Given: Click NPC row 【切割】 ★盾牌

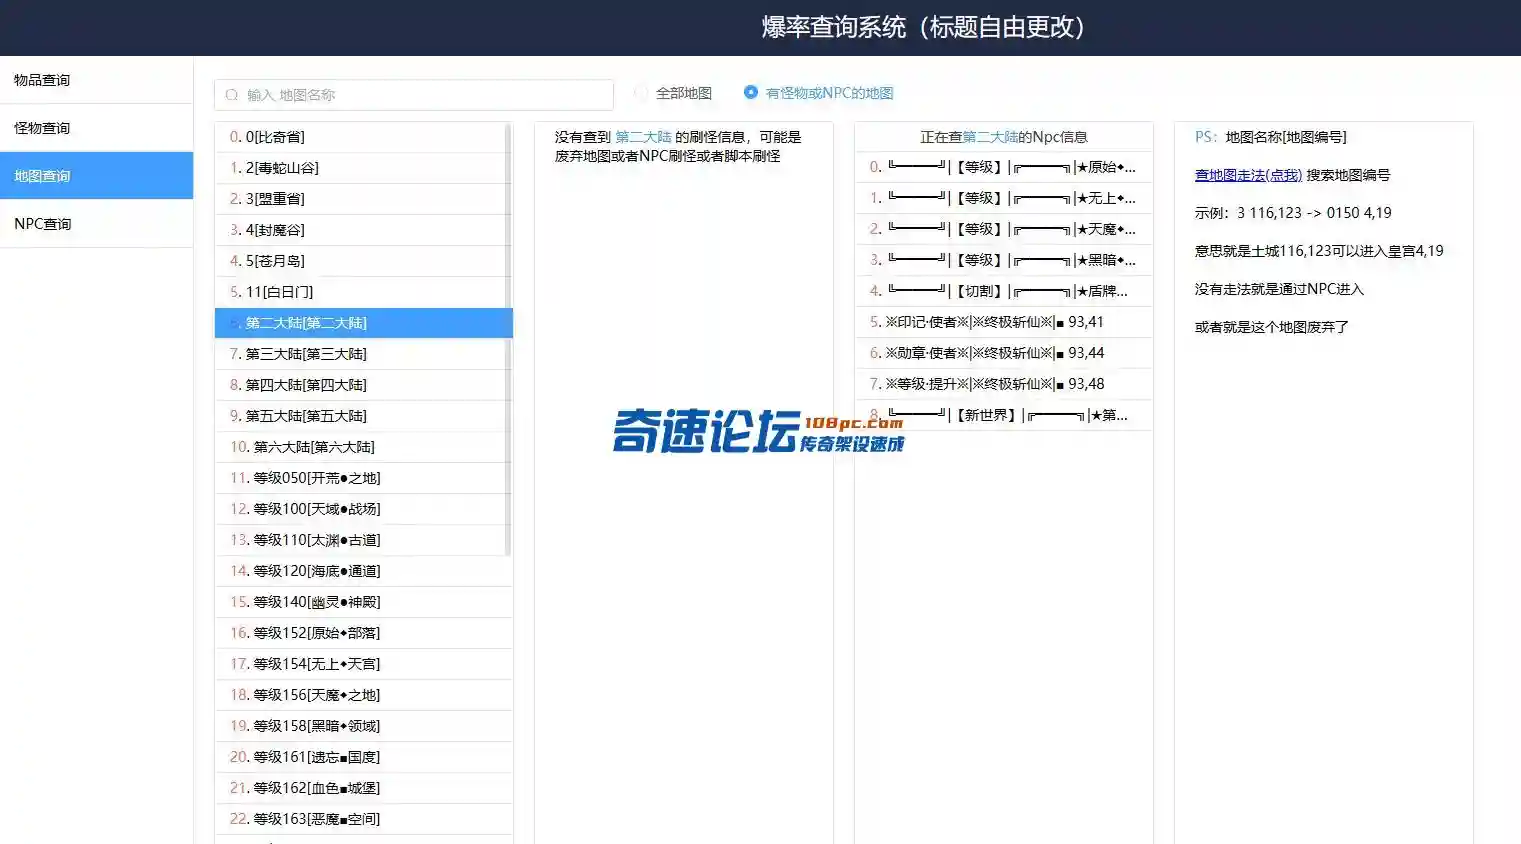Looking at the screenshot, I should 1004,291.
